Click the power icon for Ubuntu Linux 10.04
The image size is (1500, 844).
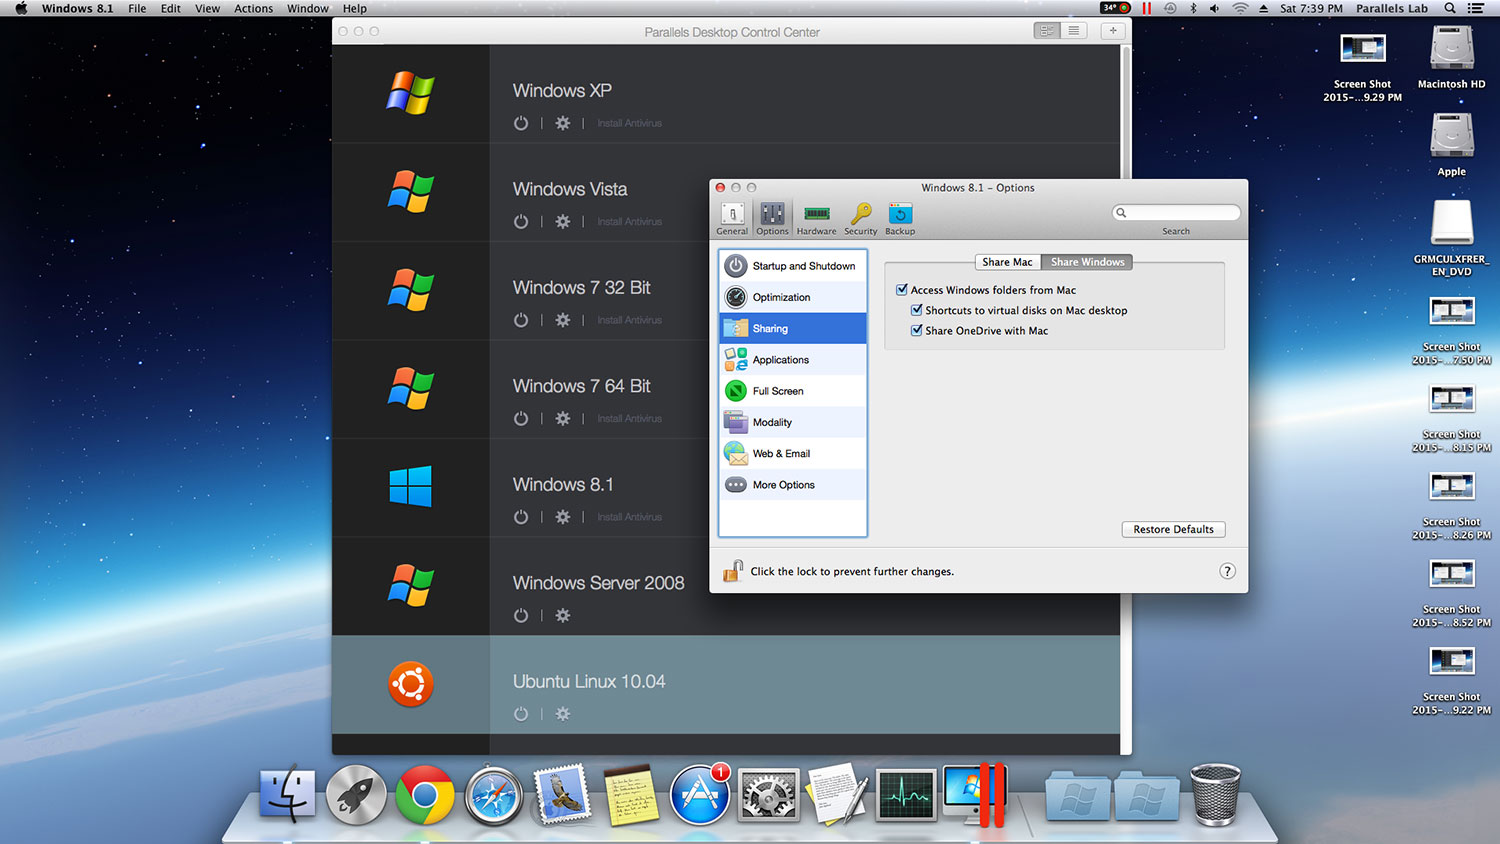[521, 714]
